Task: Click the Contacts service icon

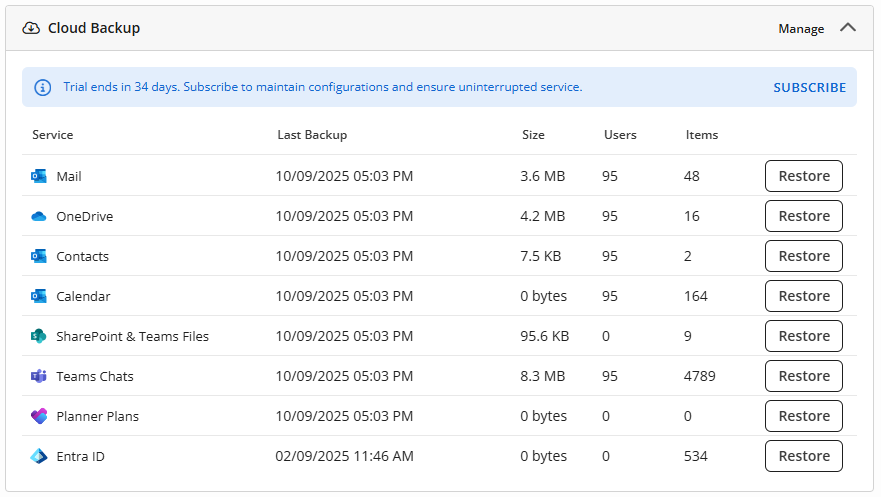Action: [39, 256]
